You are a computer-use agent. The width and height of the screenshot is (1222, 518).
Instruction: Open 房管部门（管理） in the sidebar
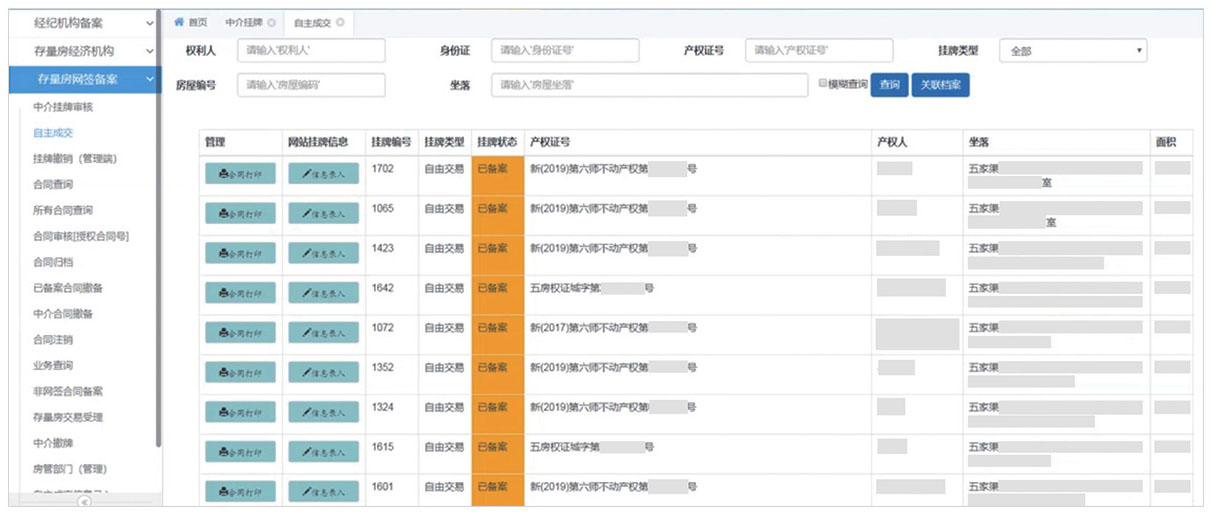click(70, 469)
